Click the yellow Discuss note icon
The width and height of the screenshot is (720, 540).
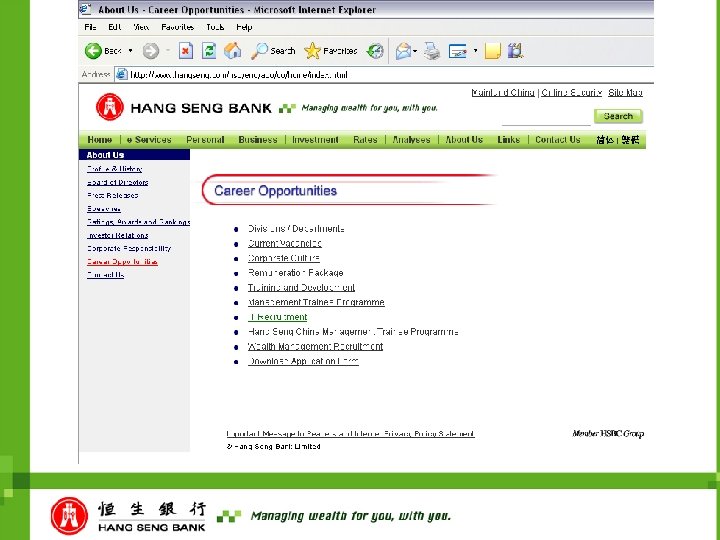(x=492, y=51)
